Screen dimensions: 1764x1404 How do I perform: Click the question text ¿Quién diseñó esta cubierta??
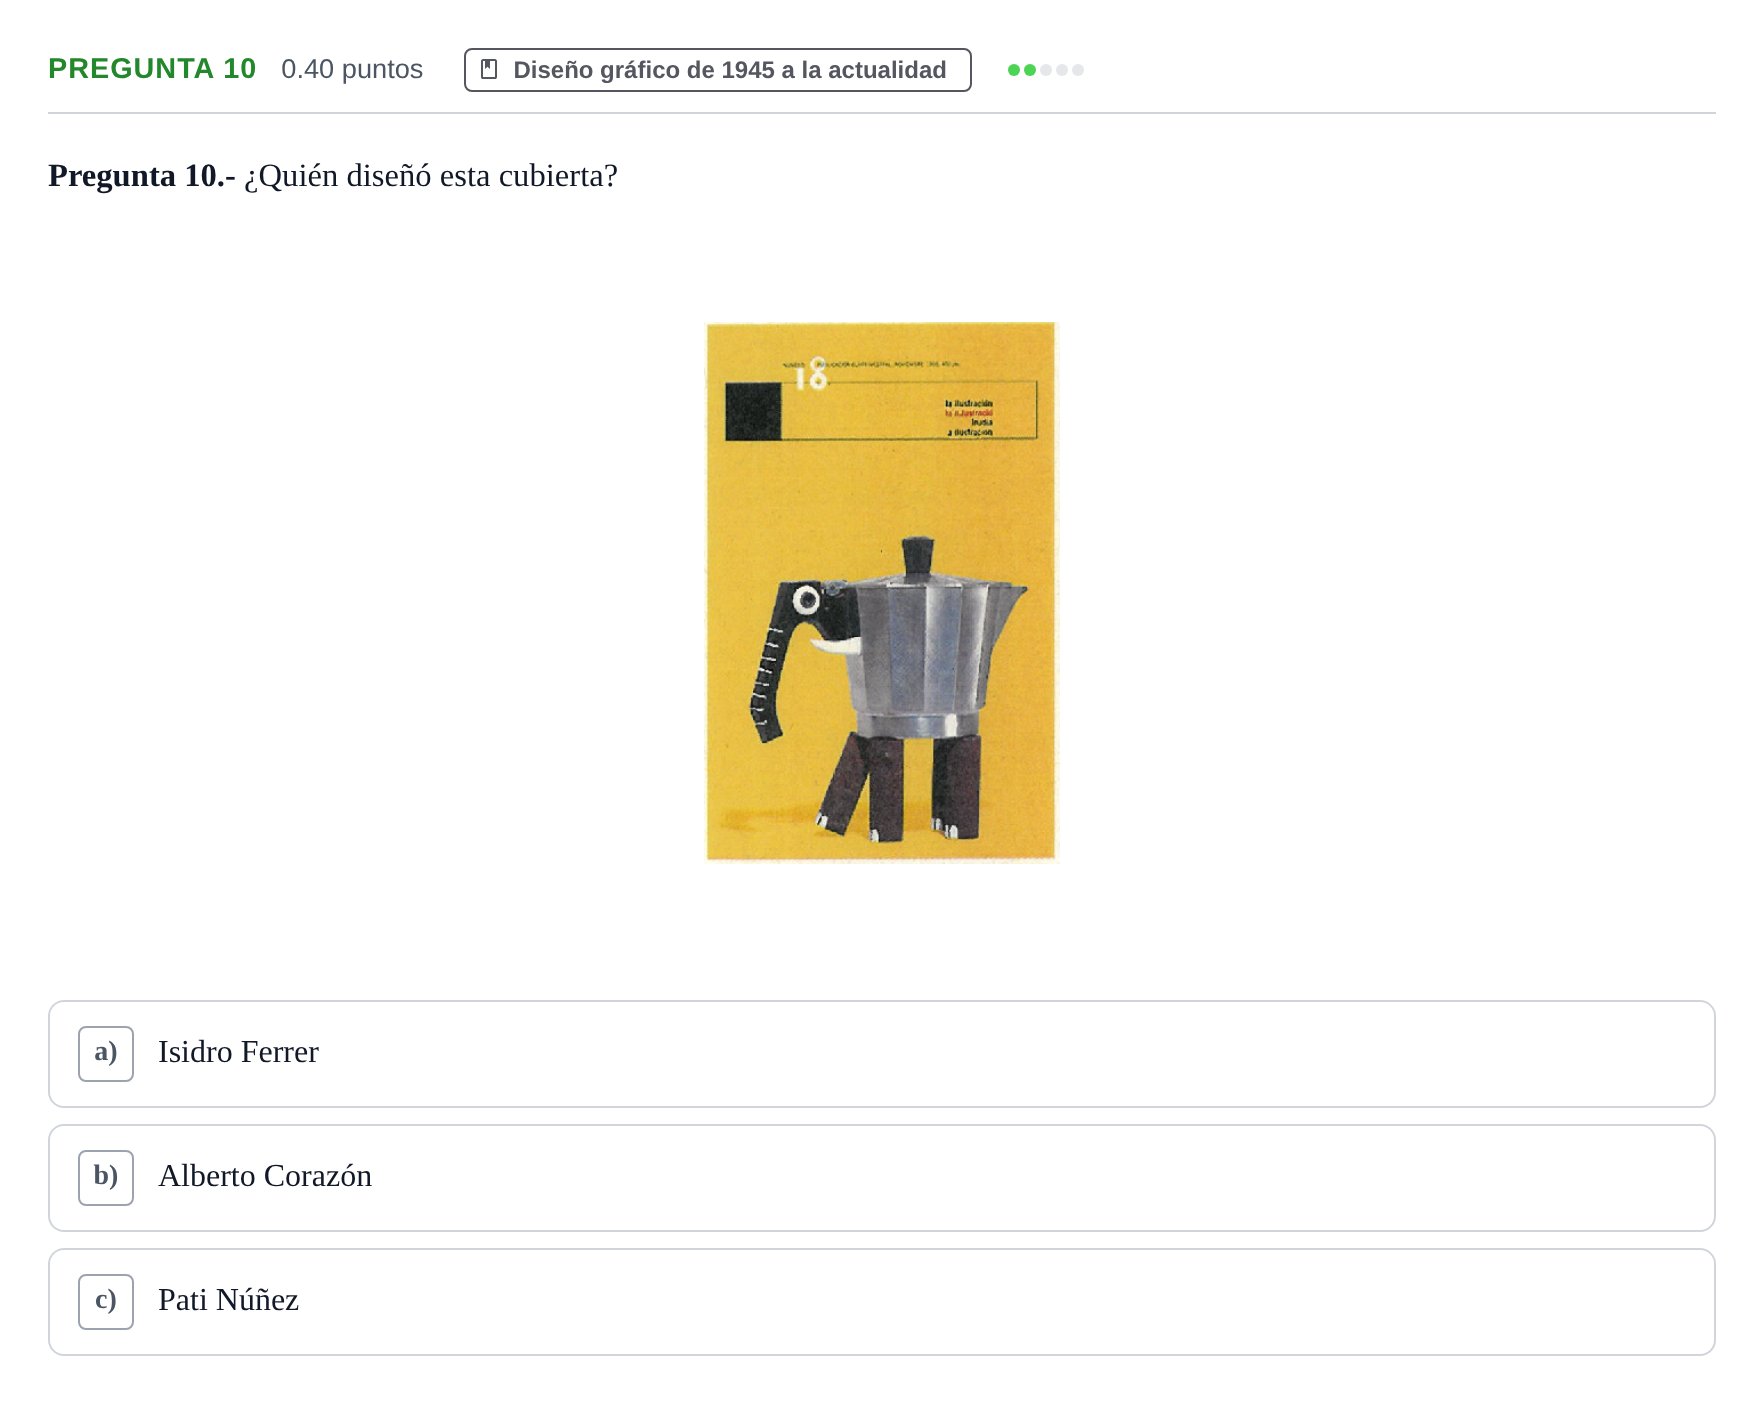click(431, 176)
